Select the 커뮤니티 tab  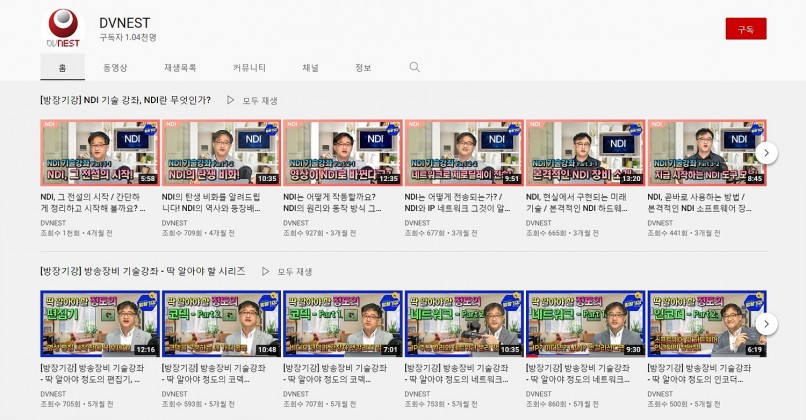(x=249, y=68)
